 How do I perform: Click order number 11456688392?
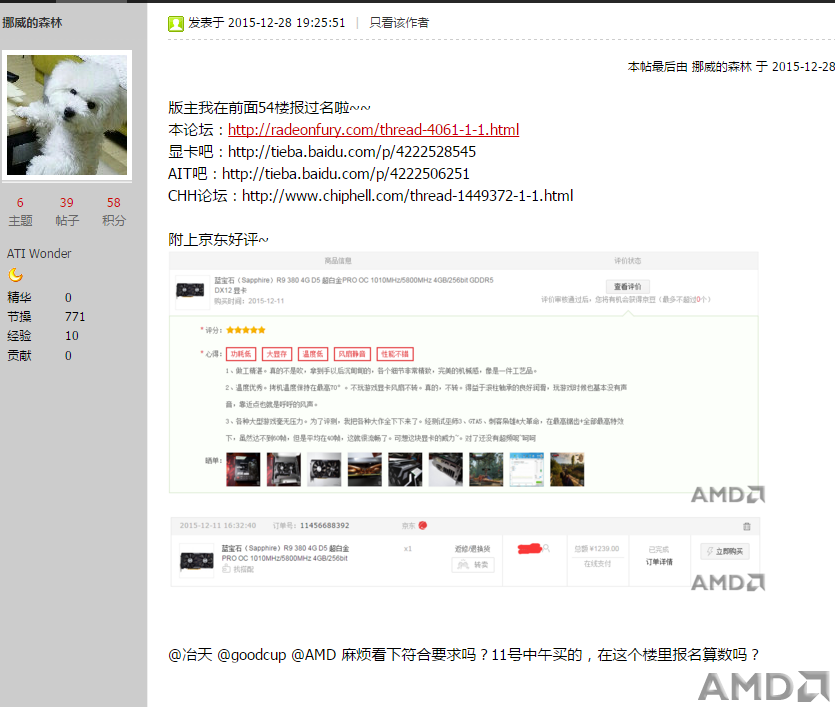click(325, 525)
